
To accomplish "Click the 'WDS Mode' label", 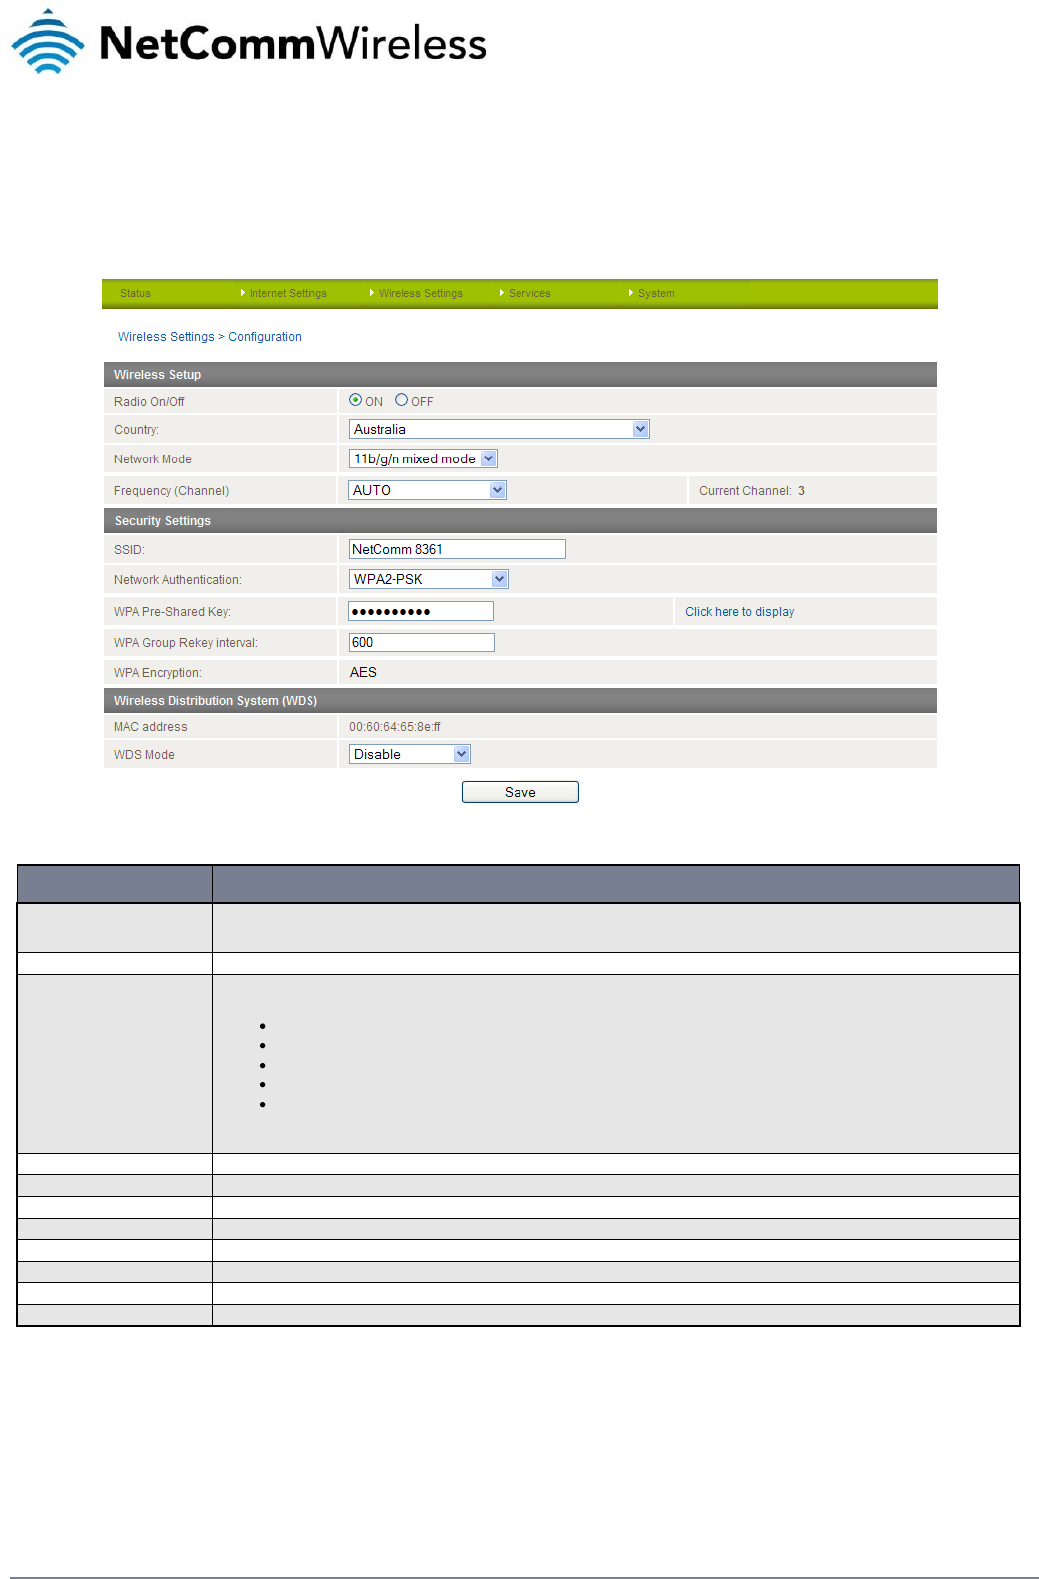I will pos(144,755).
